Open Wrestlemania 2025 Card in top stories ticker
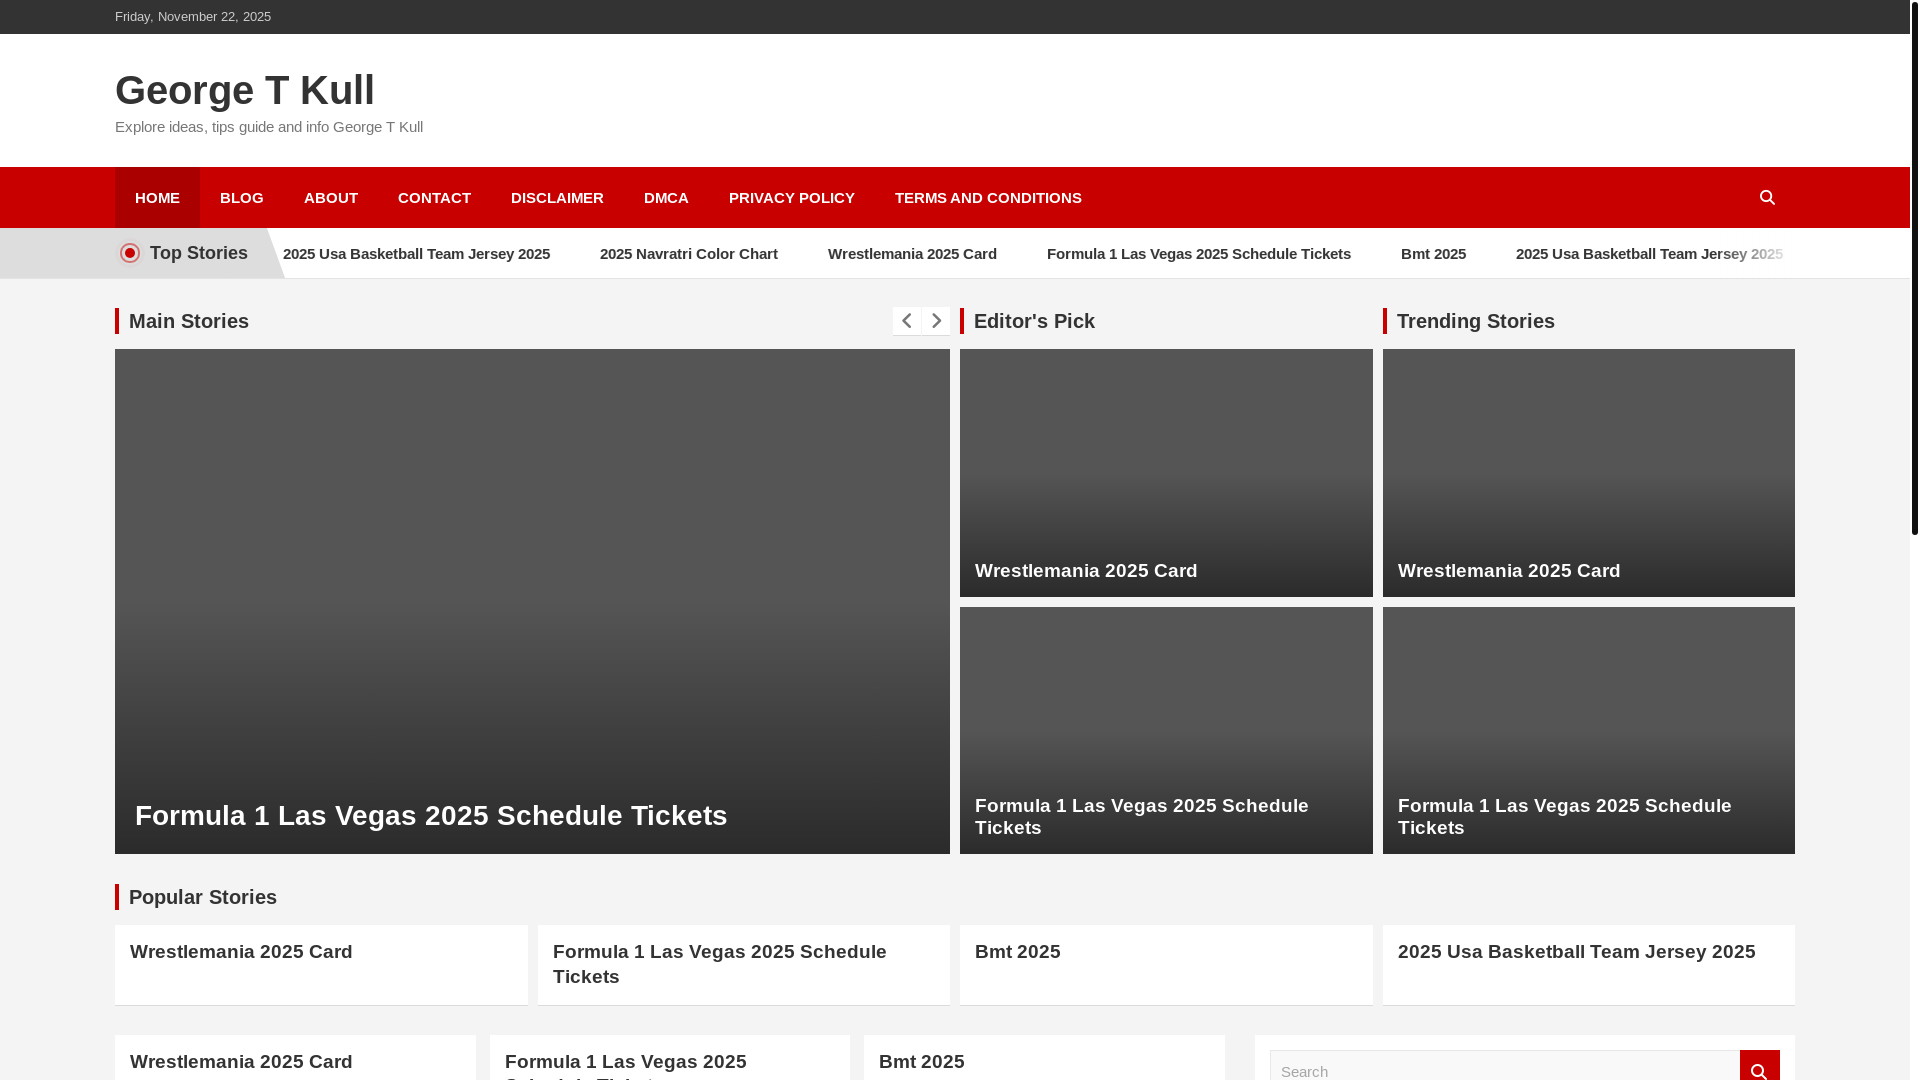 (x=912, y=254)
